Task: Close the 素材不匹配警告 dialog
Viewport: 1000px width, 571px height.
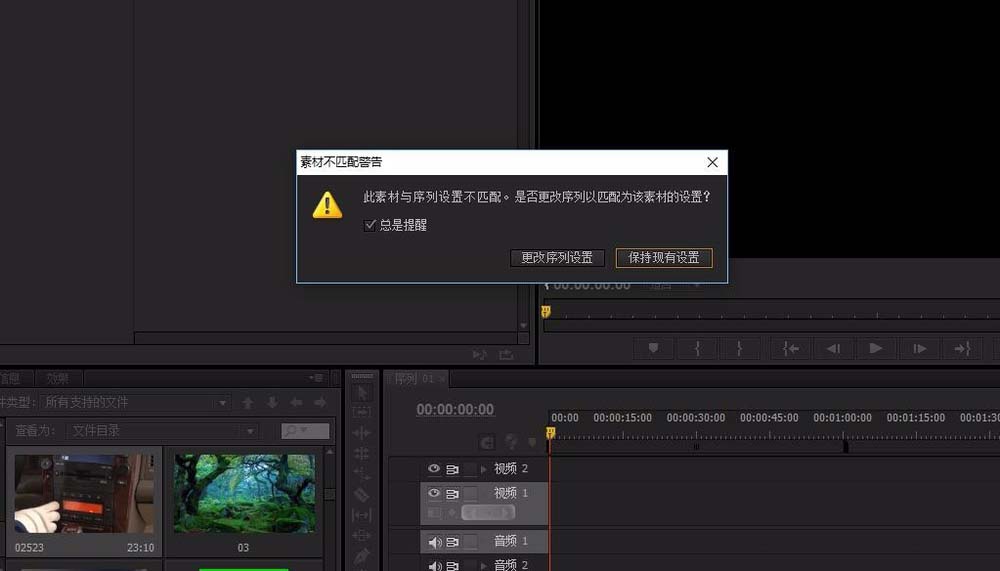Action: pos(712,163)
